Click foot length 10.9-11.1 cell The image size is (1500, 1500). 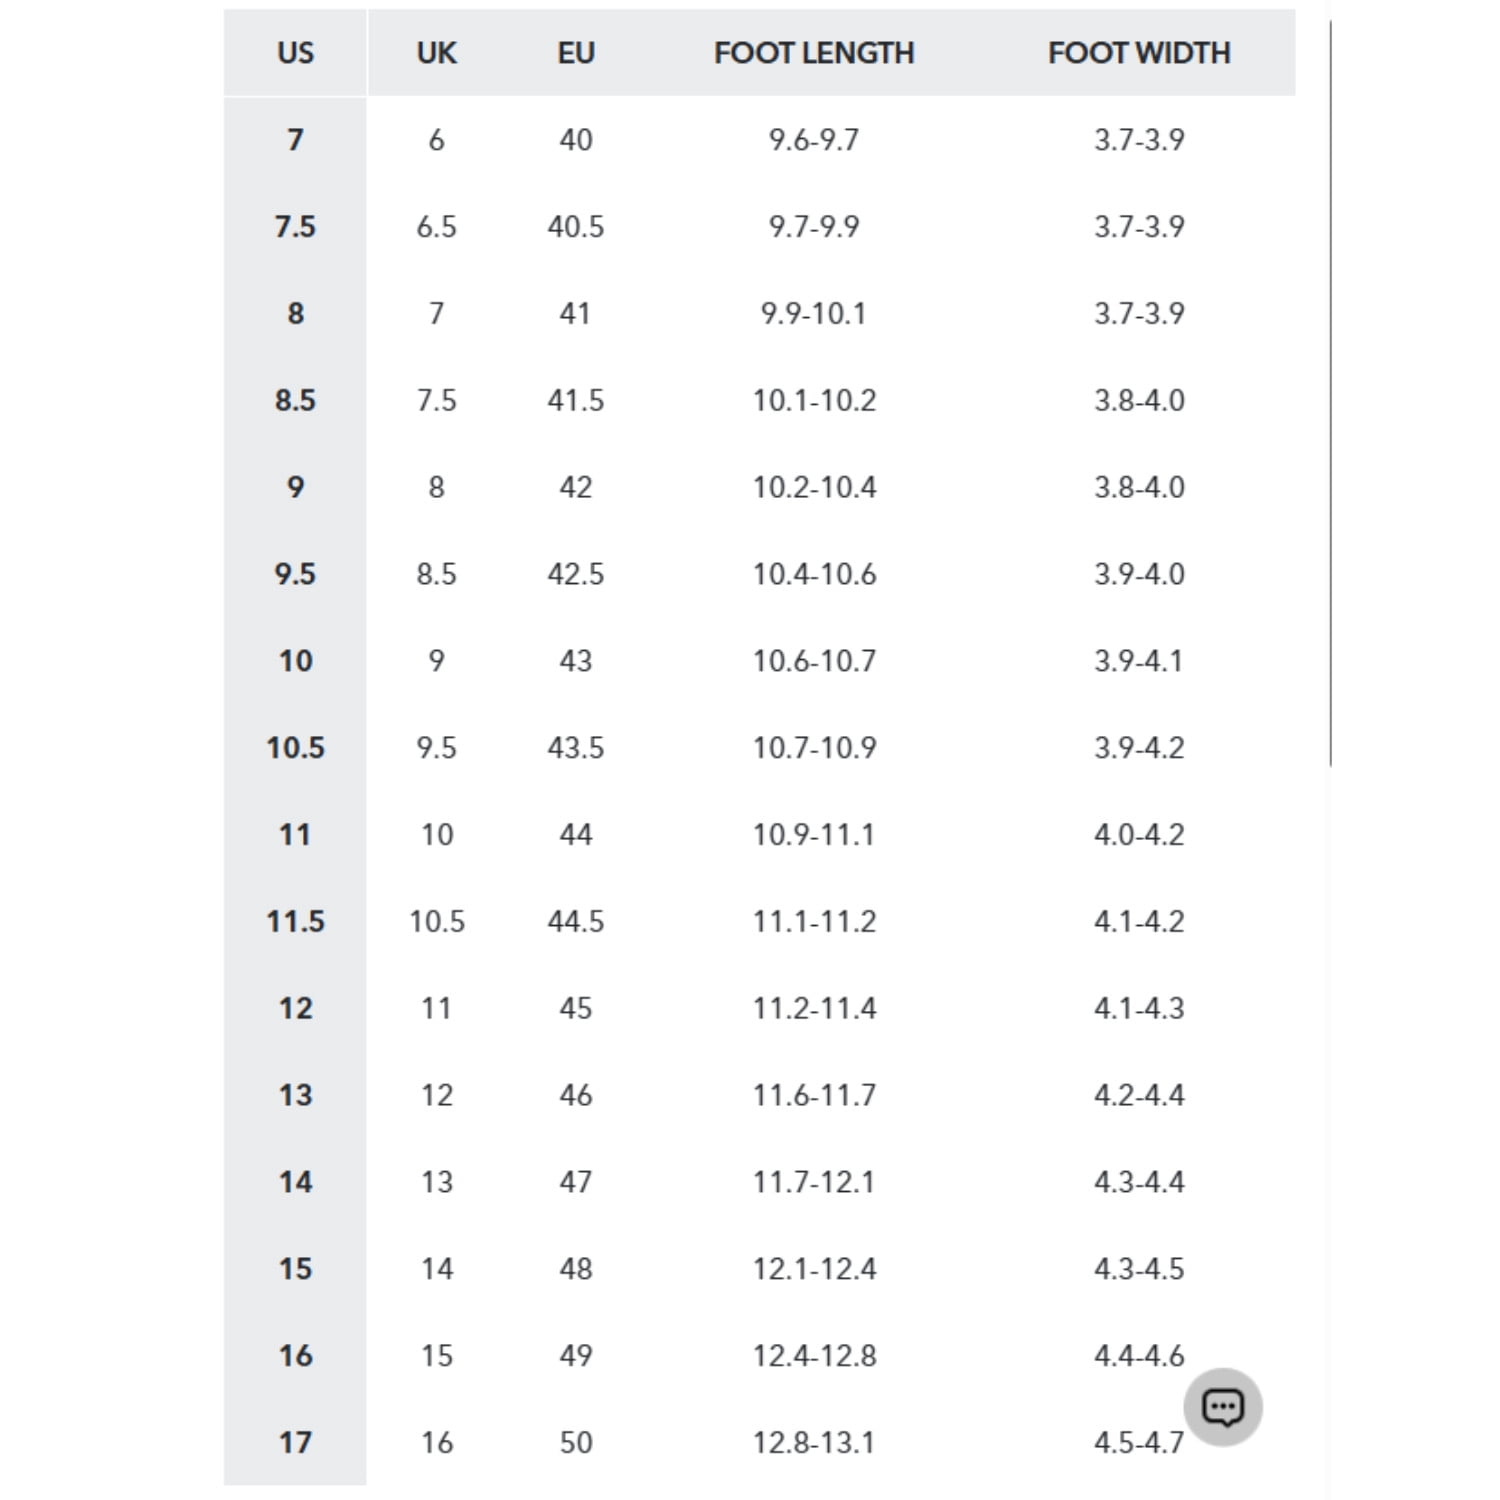(x=814, y=834)
